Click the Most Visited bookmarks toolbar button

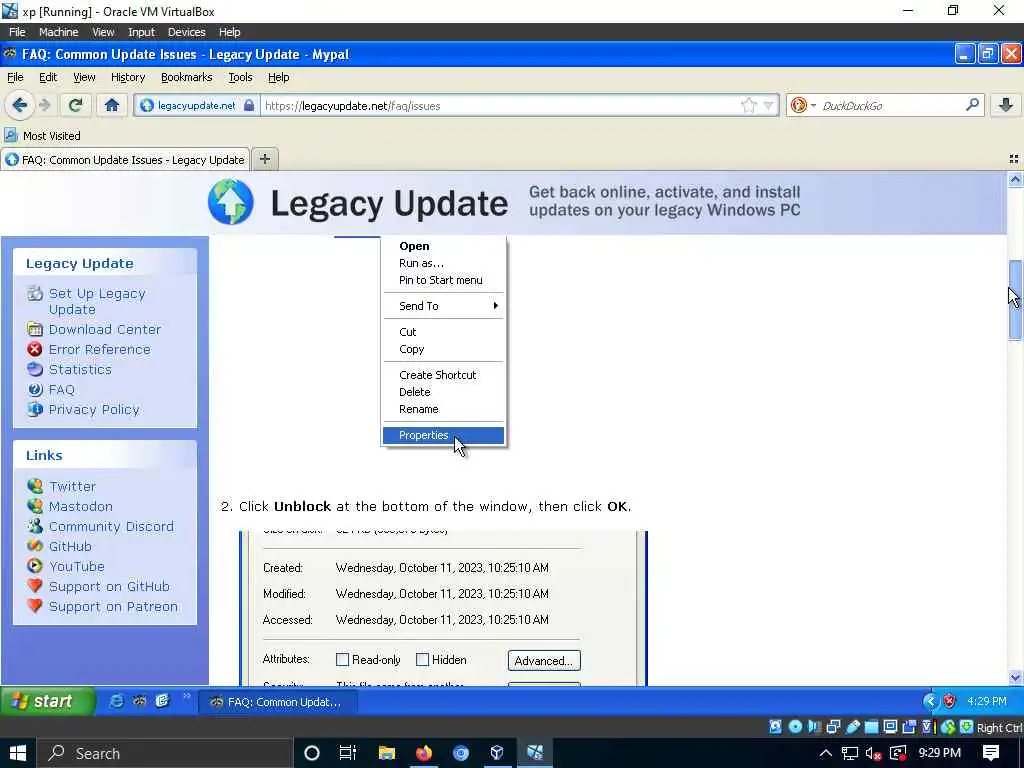[x=42, y=136]
